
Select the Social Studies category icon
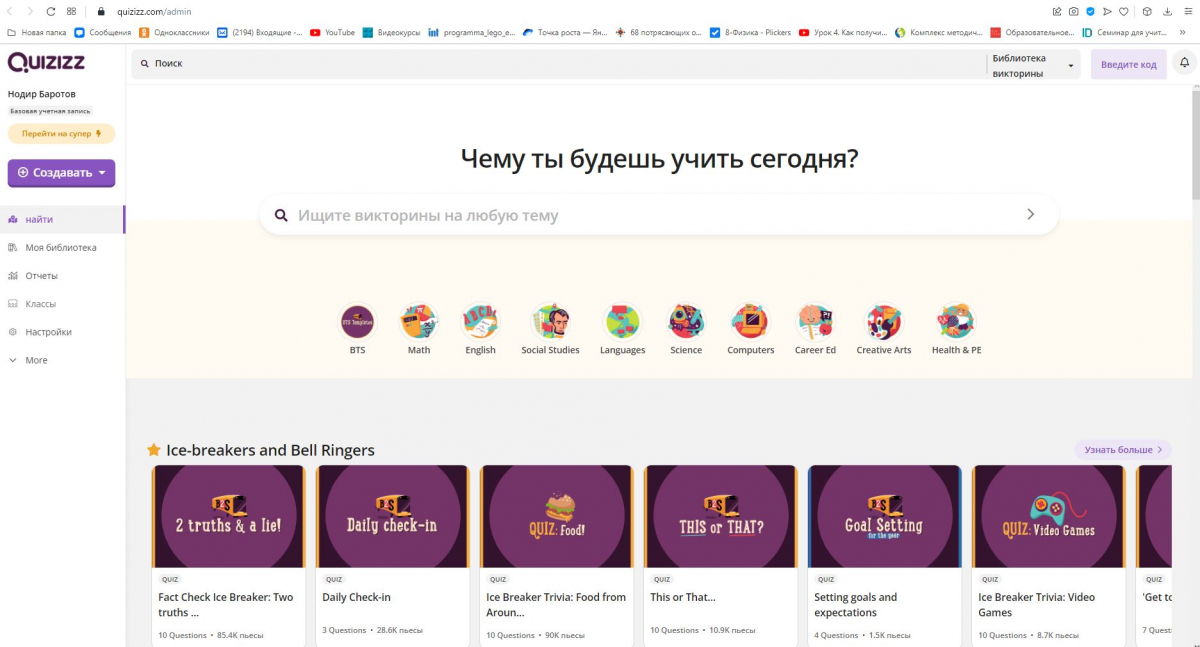coord(550,322)
